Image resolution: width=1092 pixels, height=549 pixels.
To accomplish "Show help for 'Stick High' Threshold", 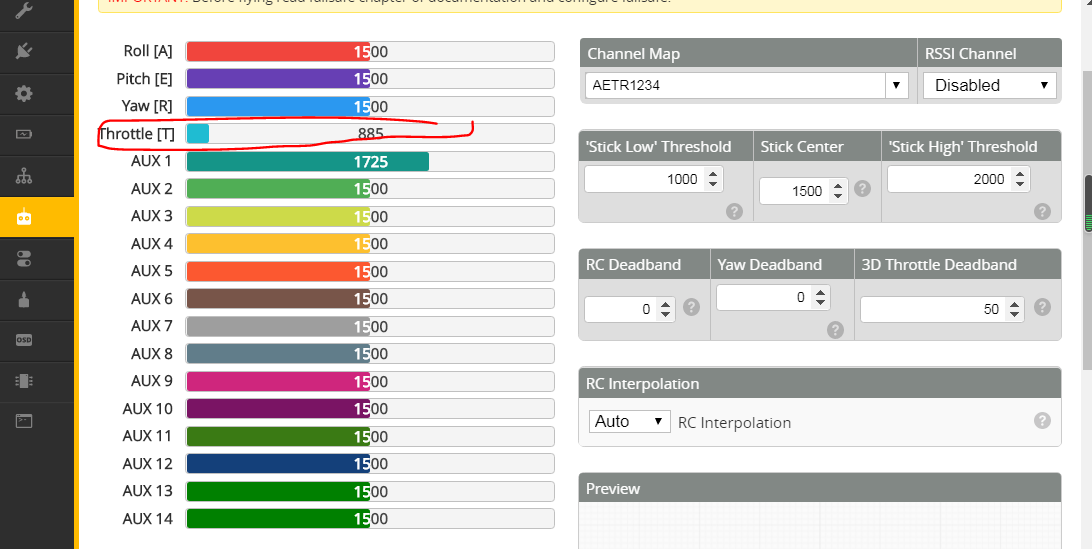I will coord(1042,211).
